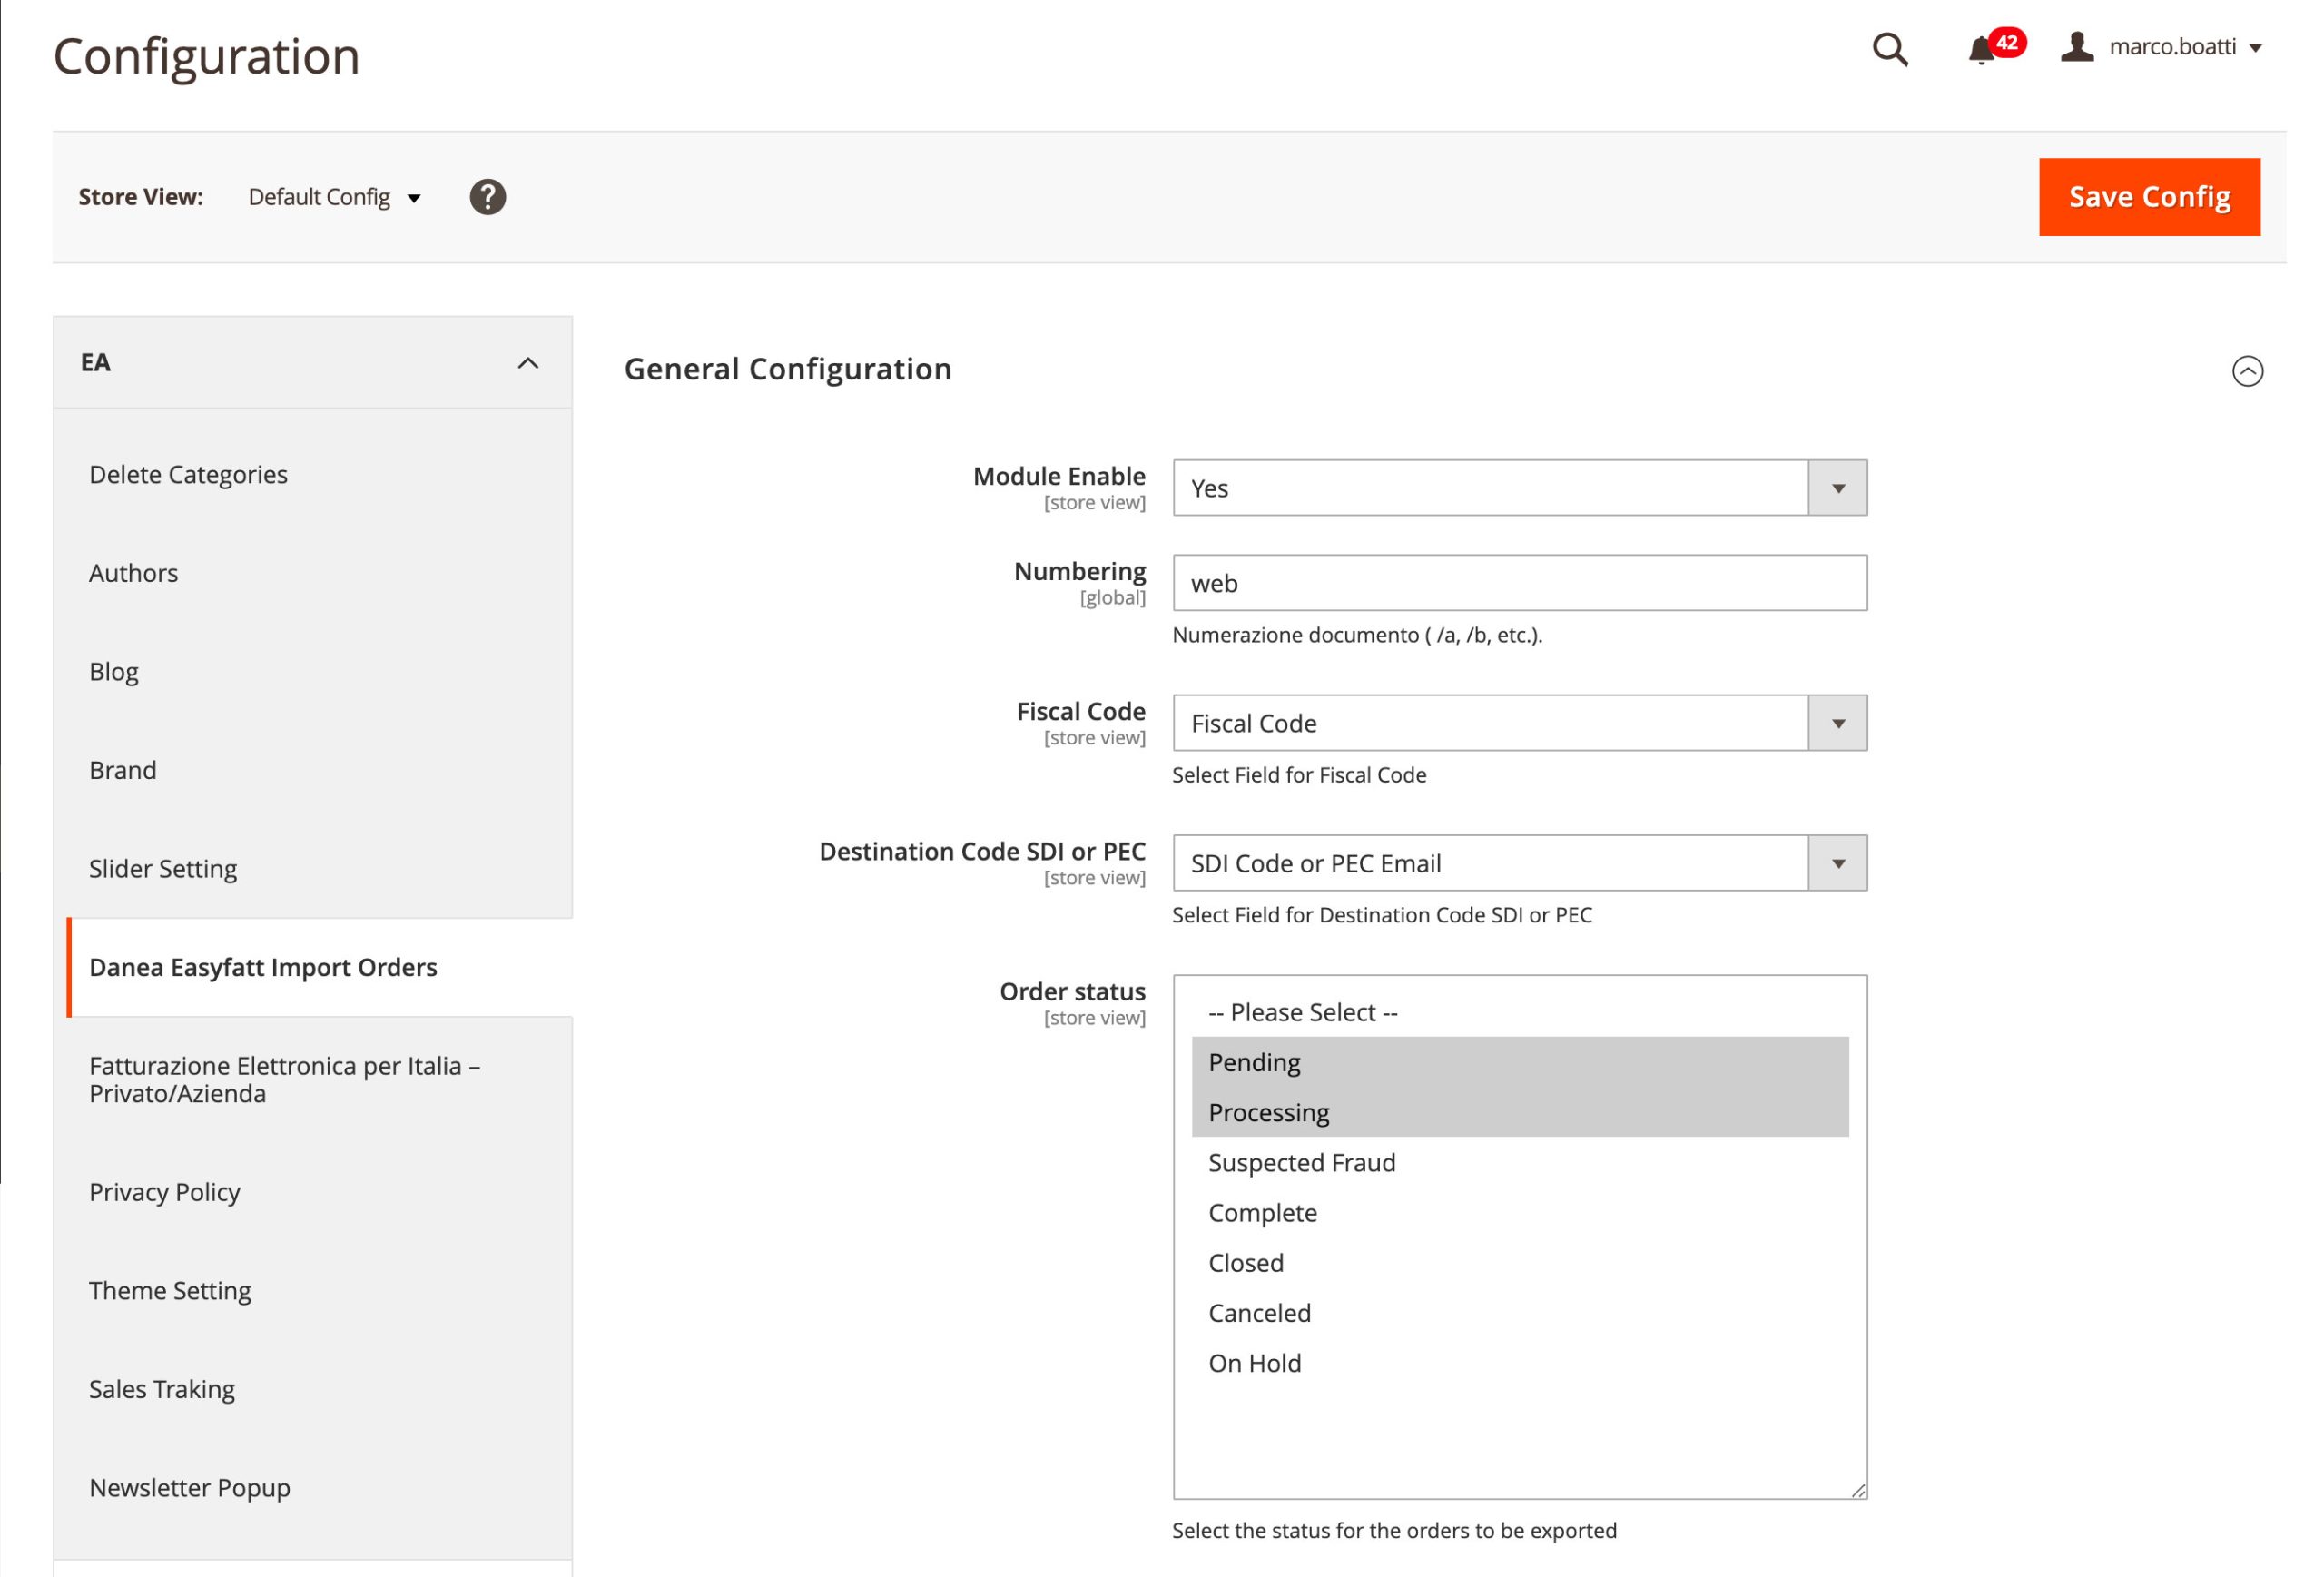Select Pending in the Order status list

1519,1062
